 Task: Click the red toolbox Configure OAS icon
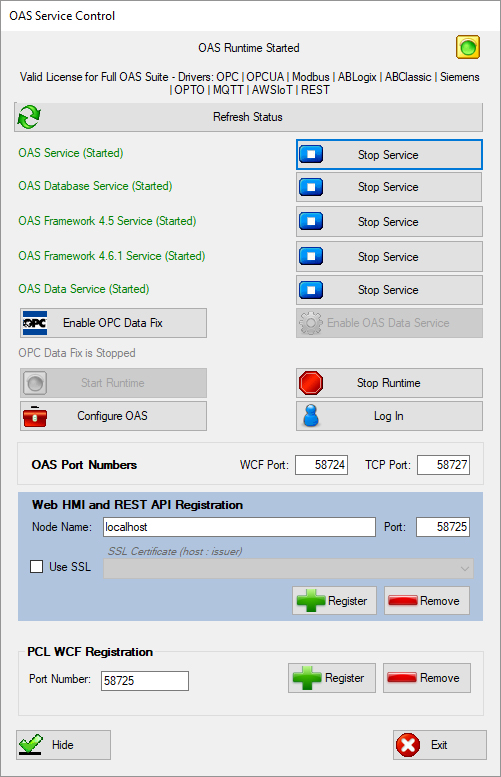pos(35,416)
